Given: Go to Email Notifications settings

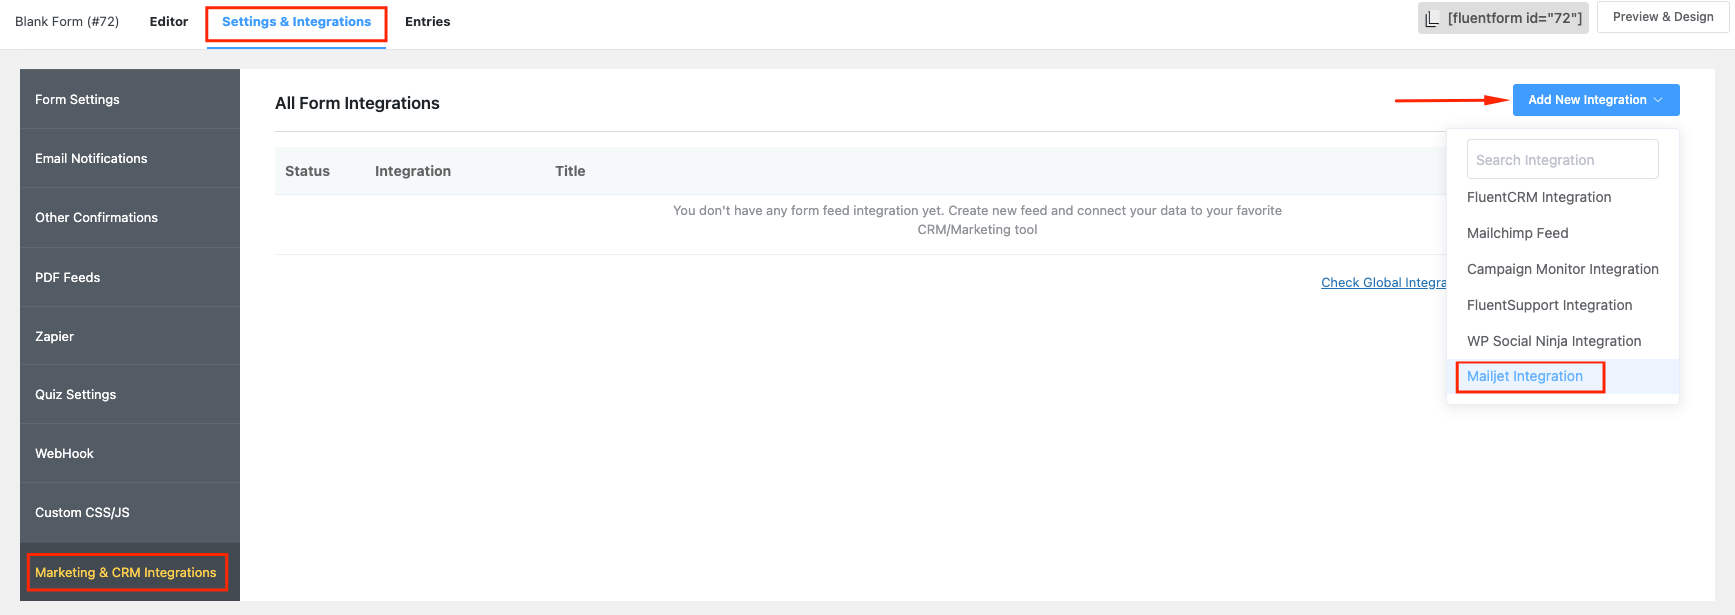Looking at the screenshot, I should (91, 159).
